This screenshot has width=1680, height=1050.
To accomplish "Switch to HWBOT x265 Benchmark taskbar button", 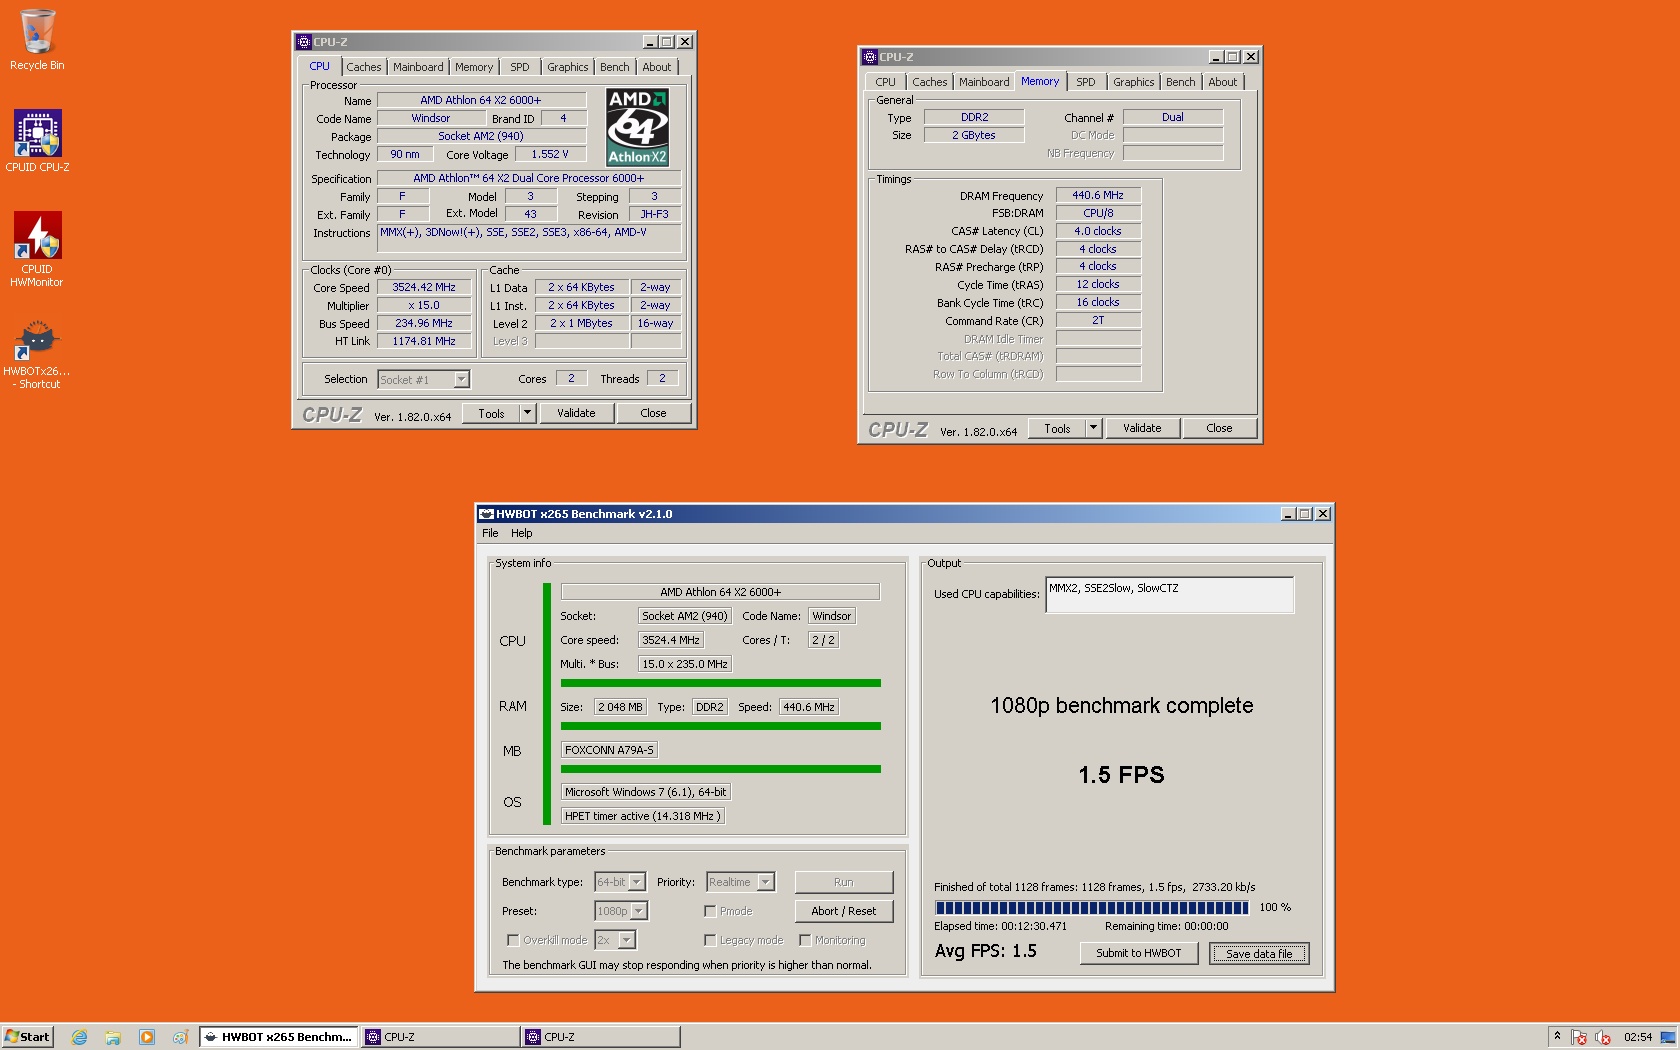I will pyautogui.click(x=278, y=1037).
